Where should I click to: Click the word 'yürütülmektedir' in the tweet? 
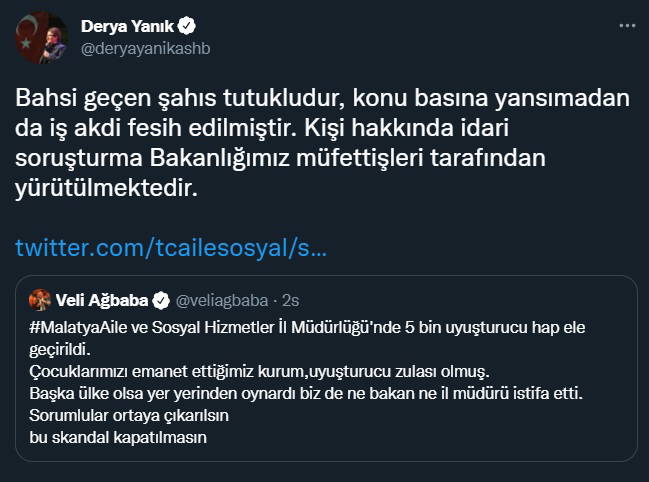pos(115,187)
